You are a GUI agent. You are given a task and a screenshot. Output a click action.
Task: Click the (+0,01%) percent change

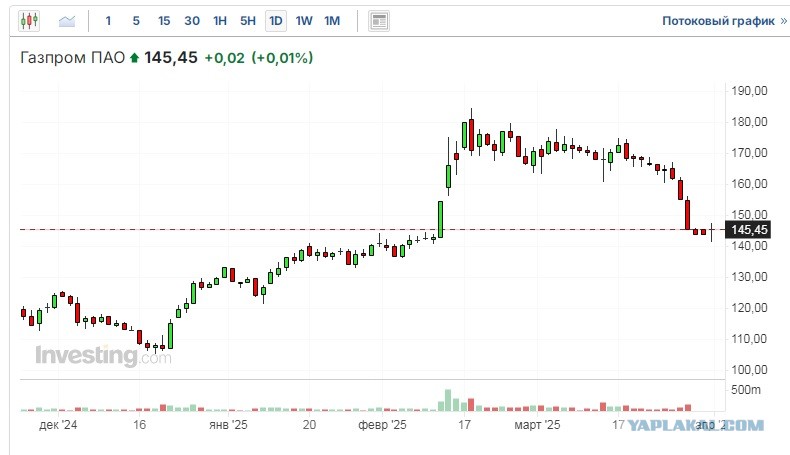[x=282, y=58]
